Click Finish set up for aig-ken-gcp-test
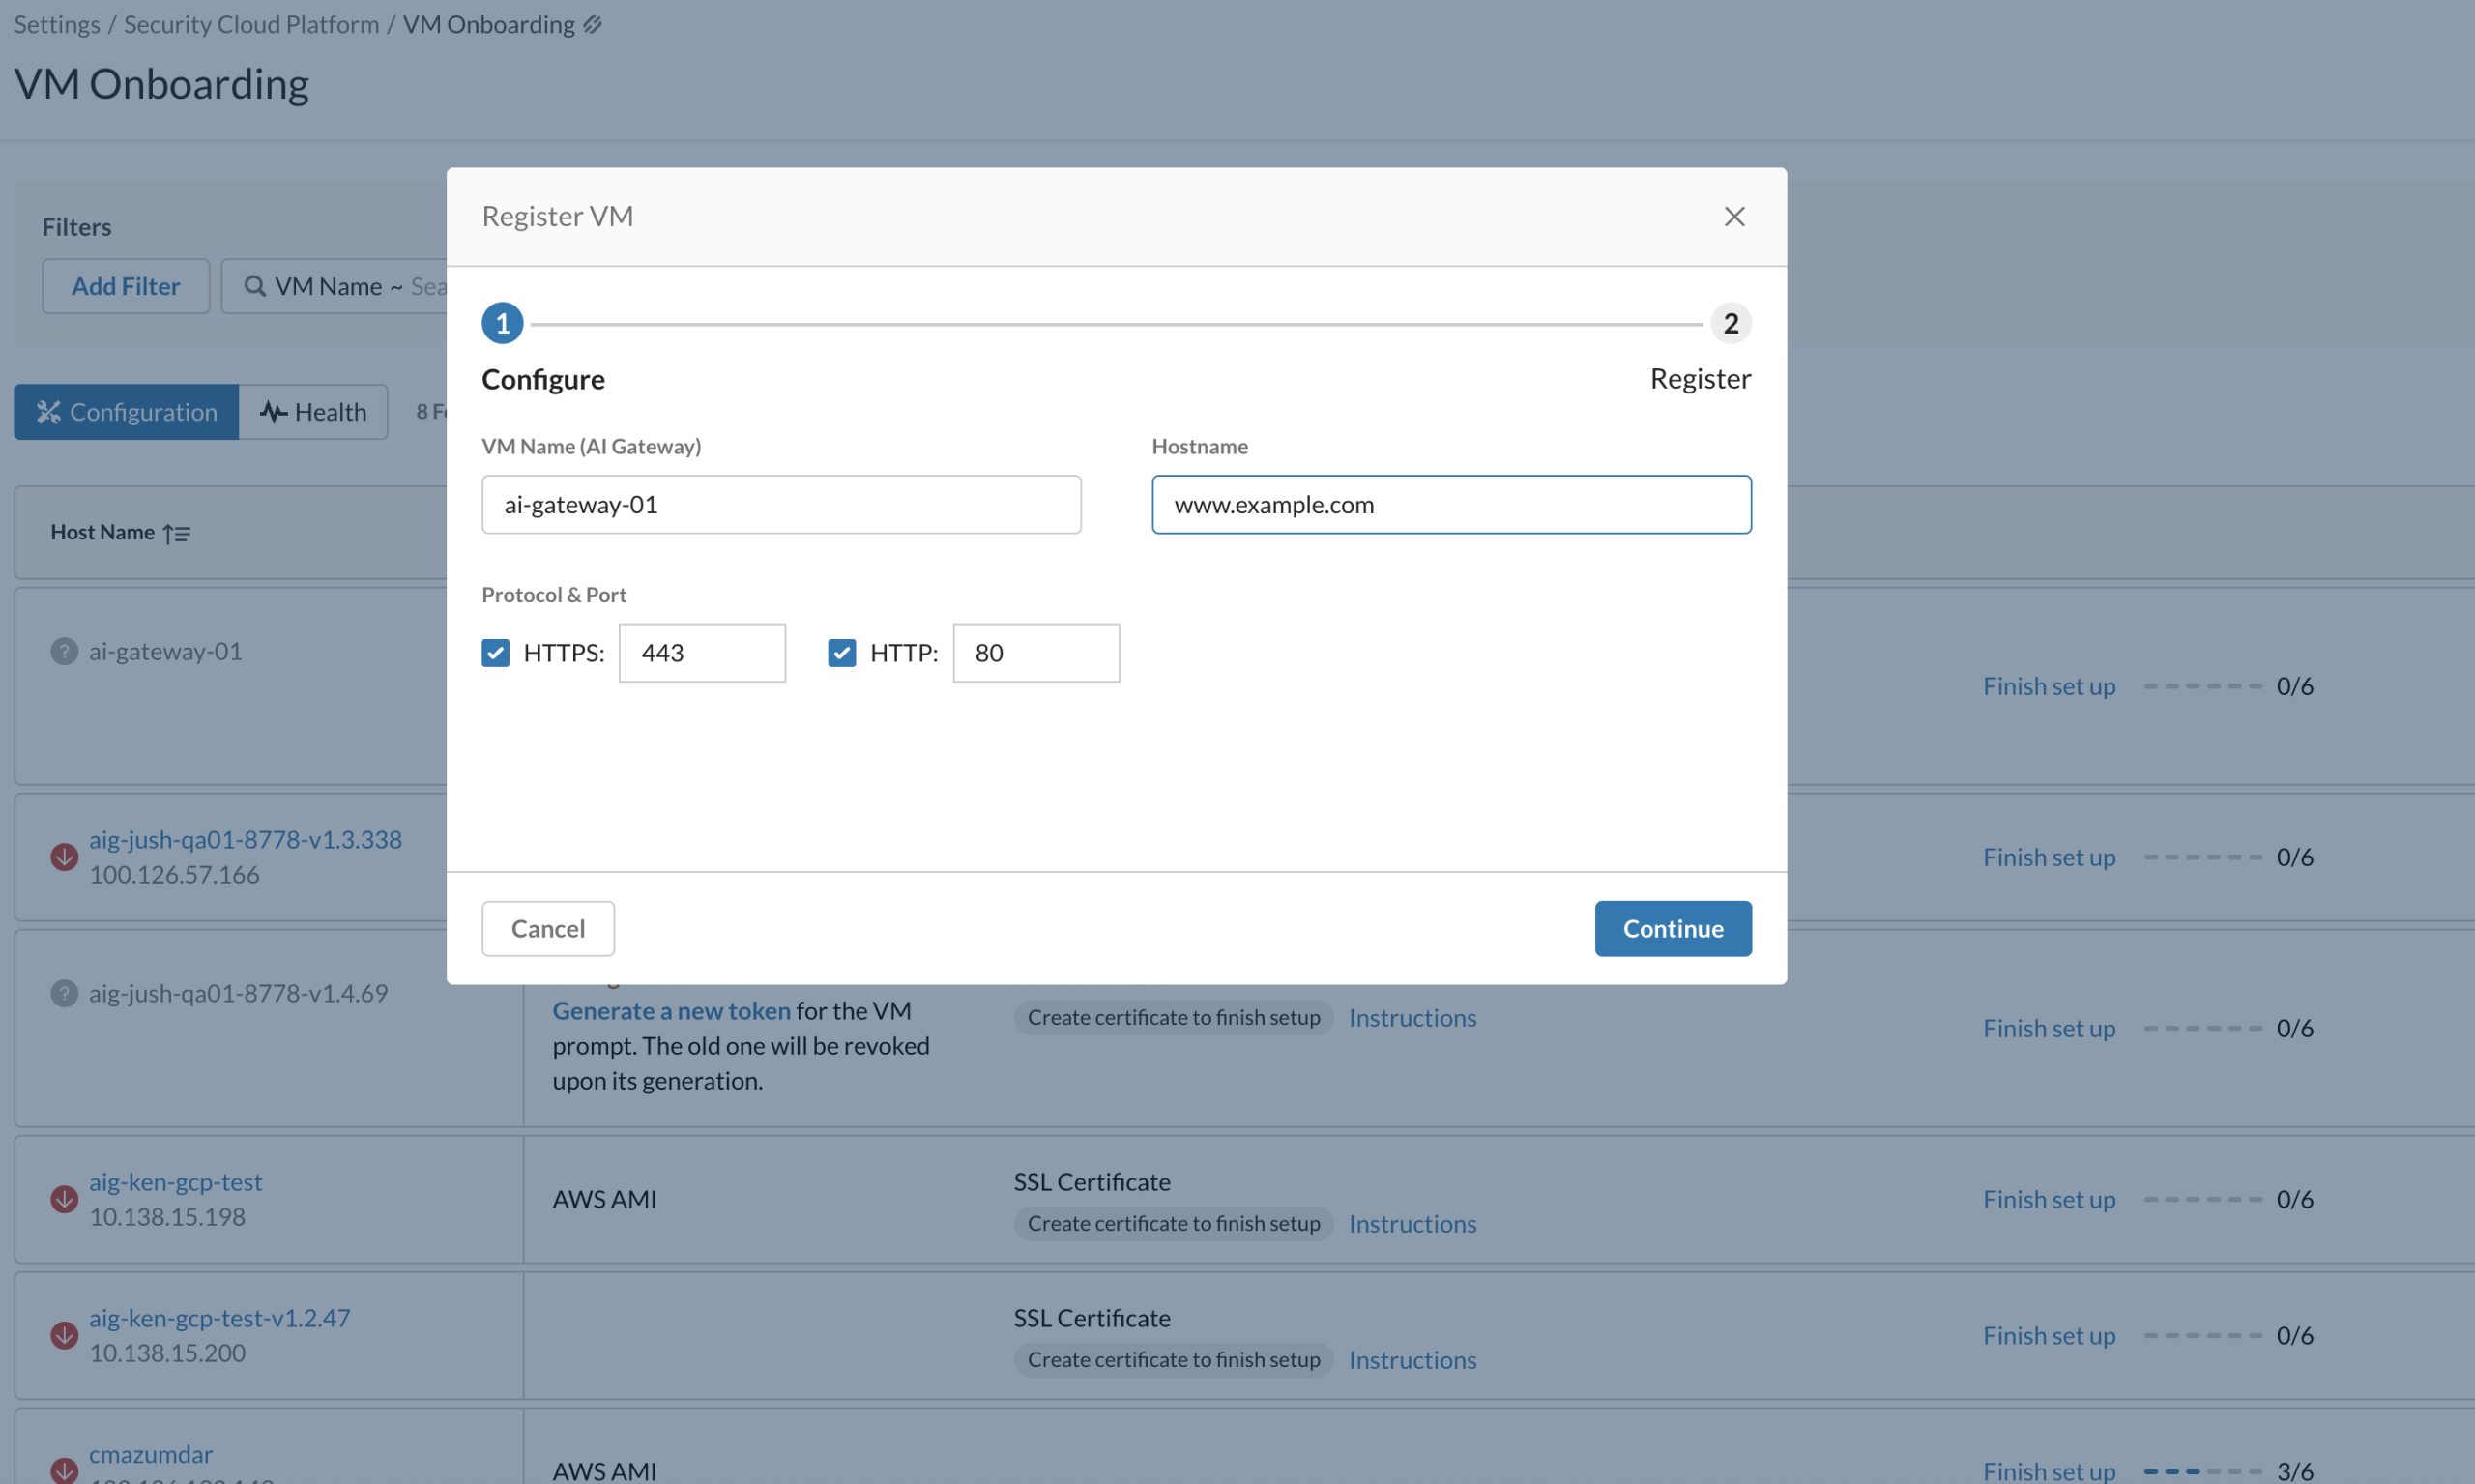This screenshot has height=1484, width=2475. pos(2049,1199)
